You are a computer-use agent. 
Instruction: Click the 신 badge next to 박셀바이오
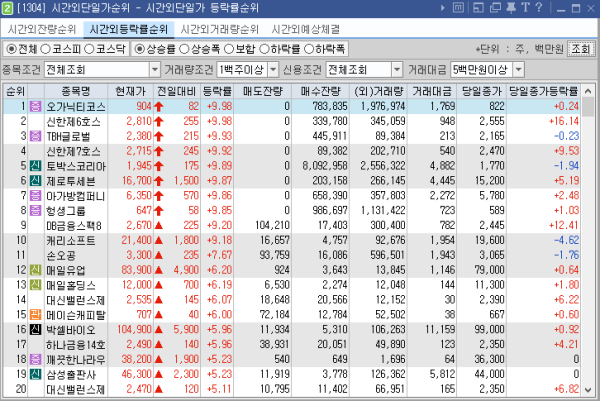point(36,330)
